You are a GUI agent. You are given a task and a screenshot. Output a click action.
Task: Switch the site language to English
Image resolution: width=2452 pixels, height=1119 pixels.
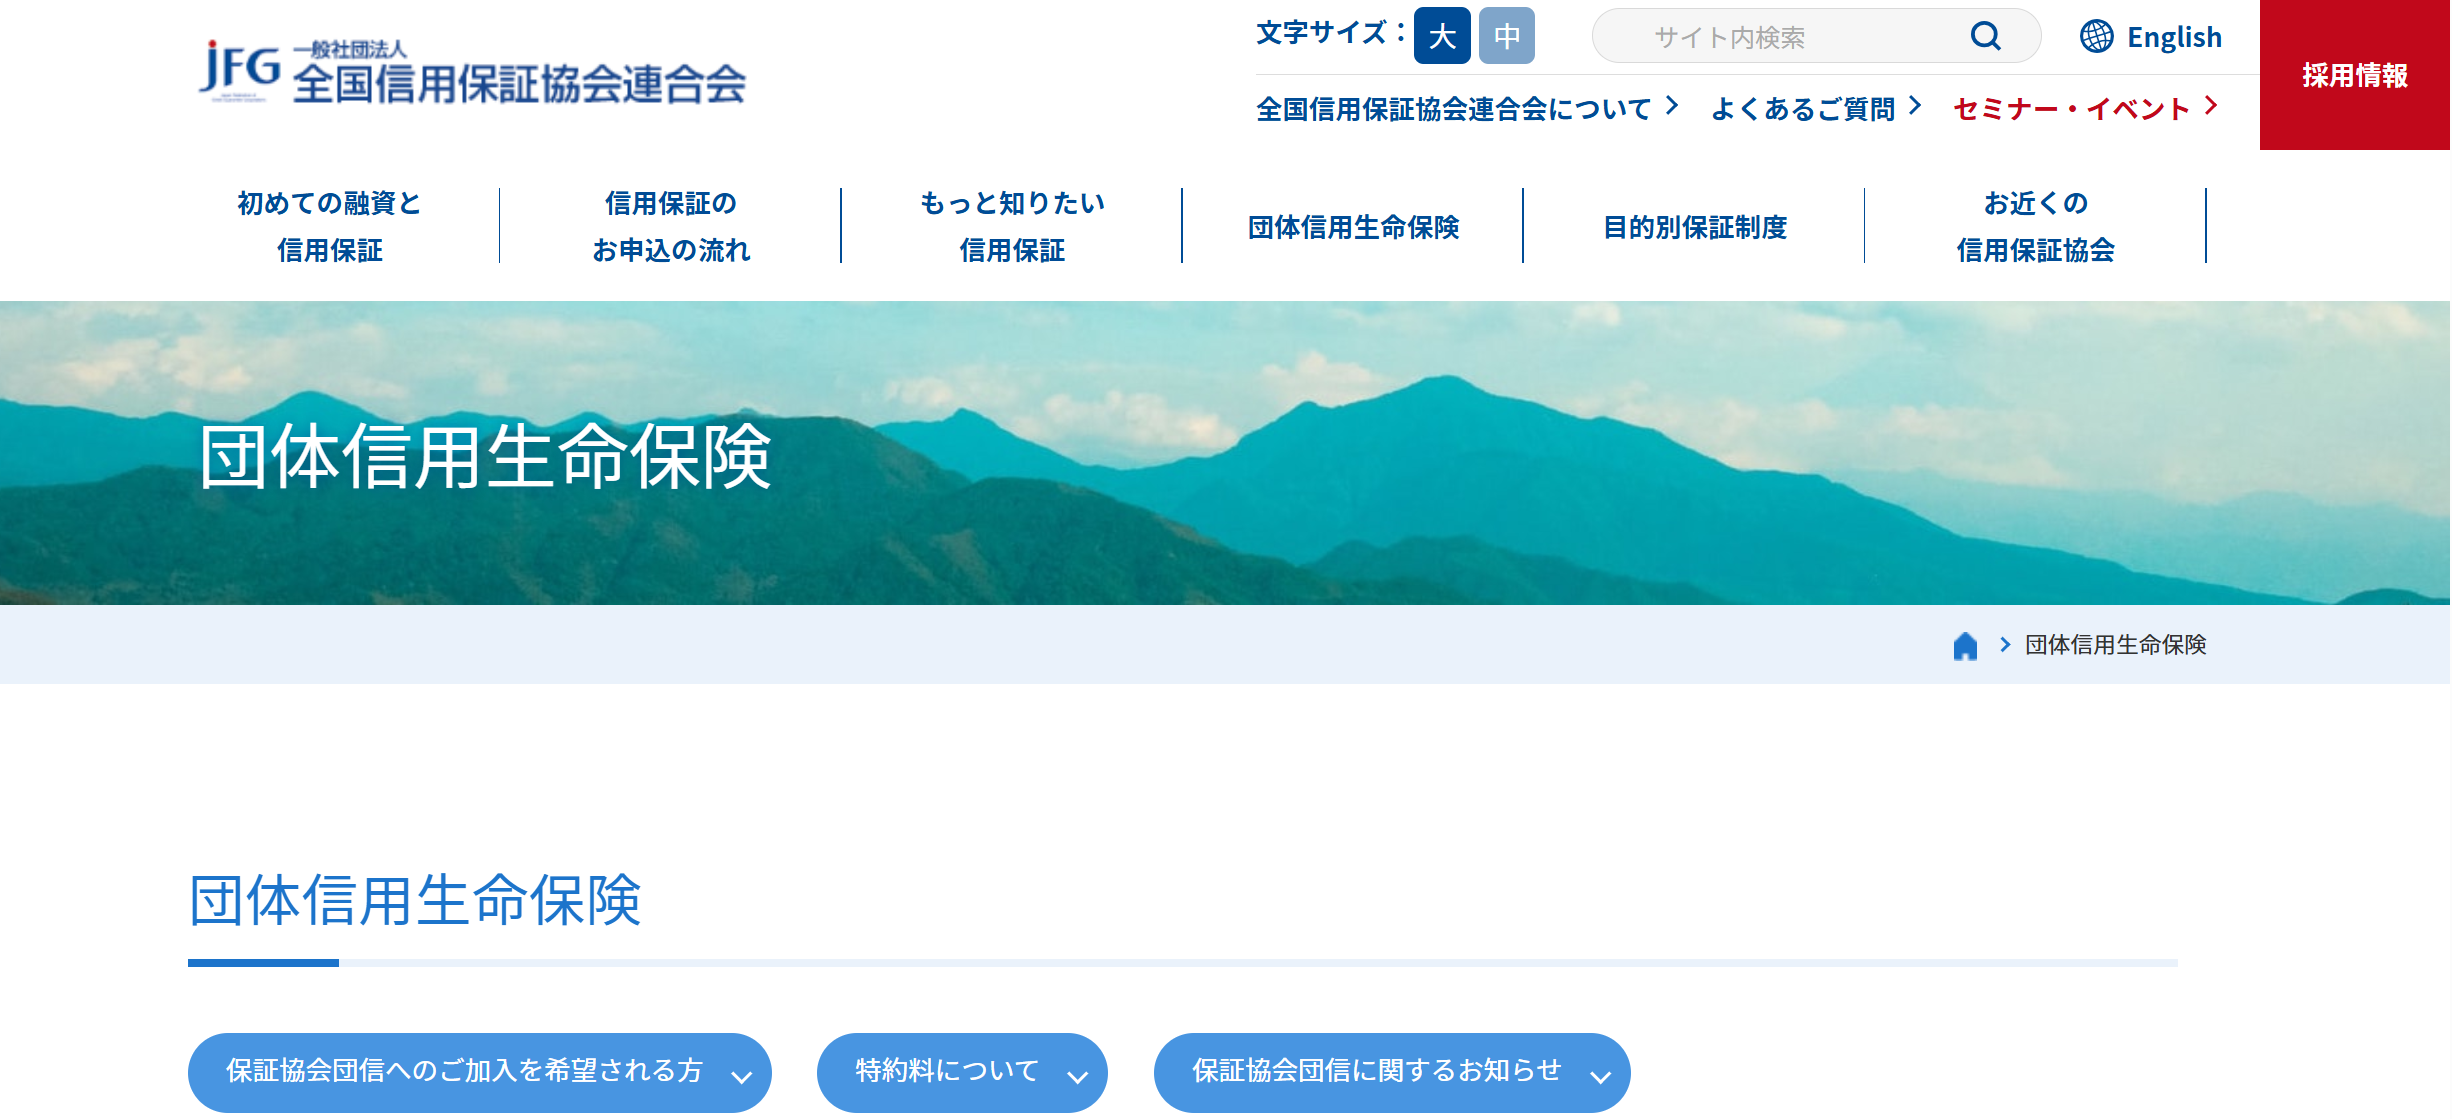(x=2173, y=37)
